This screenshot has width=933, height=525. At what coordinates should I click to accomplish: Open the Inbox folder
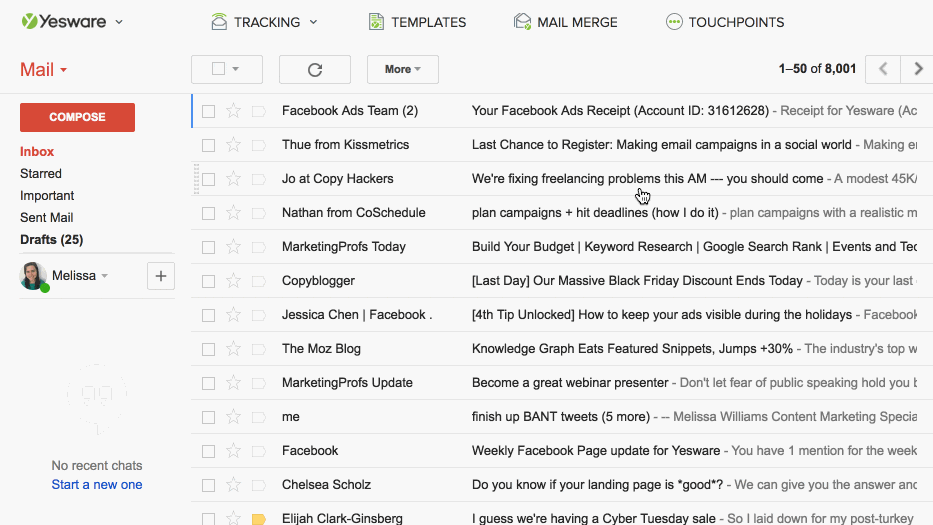(x=37, y=152)
